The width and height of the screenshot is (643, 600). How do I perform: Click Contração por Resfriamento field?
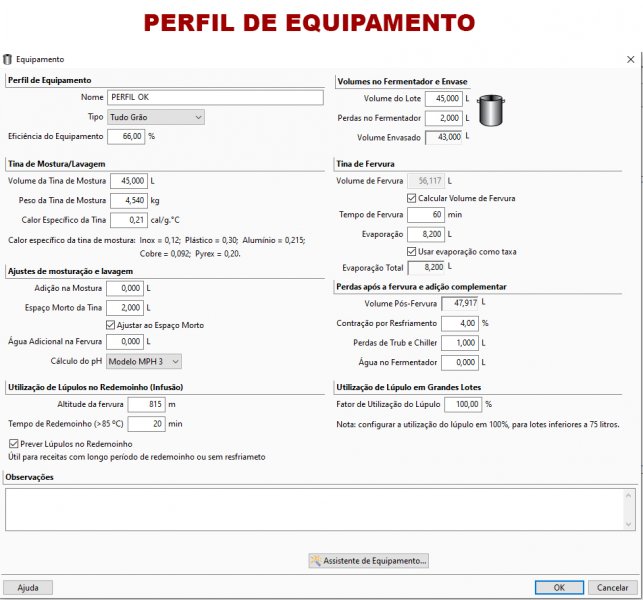[460, 324]
